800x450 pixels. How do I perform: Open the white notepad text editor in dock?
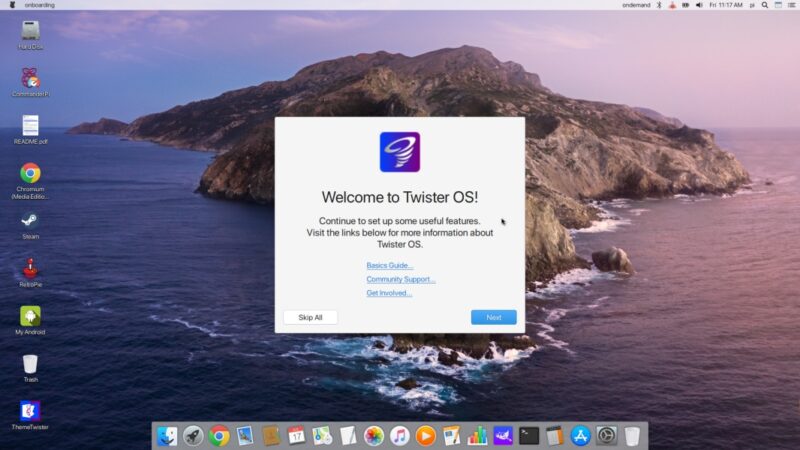point(348,436)
